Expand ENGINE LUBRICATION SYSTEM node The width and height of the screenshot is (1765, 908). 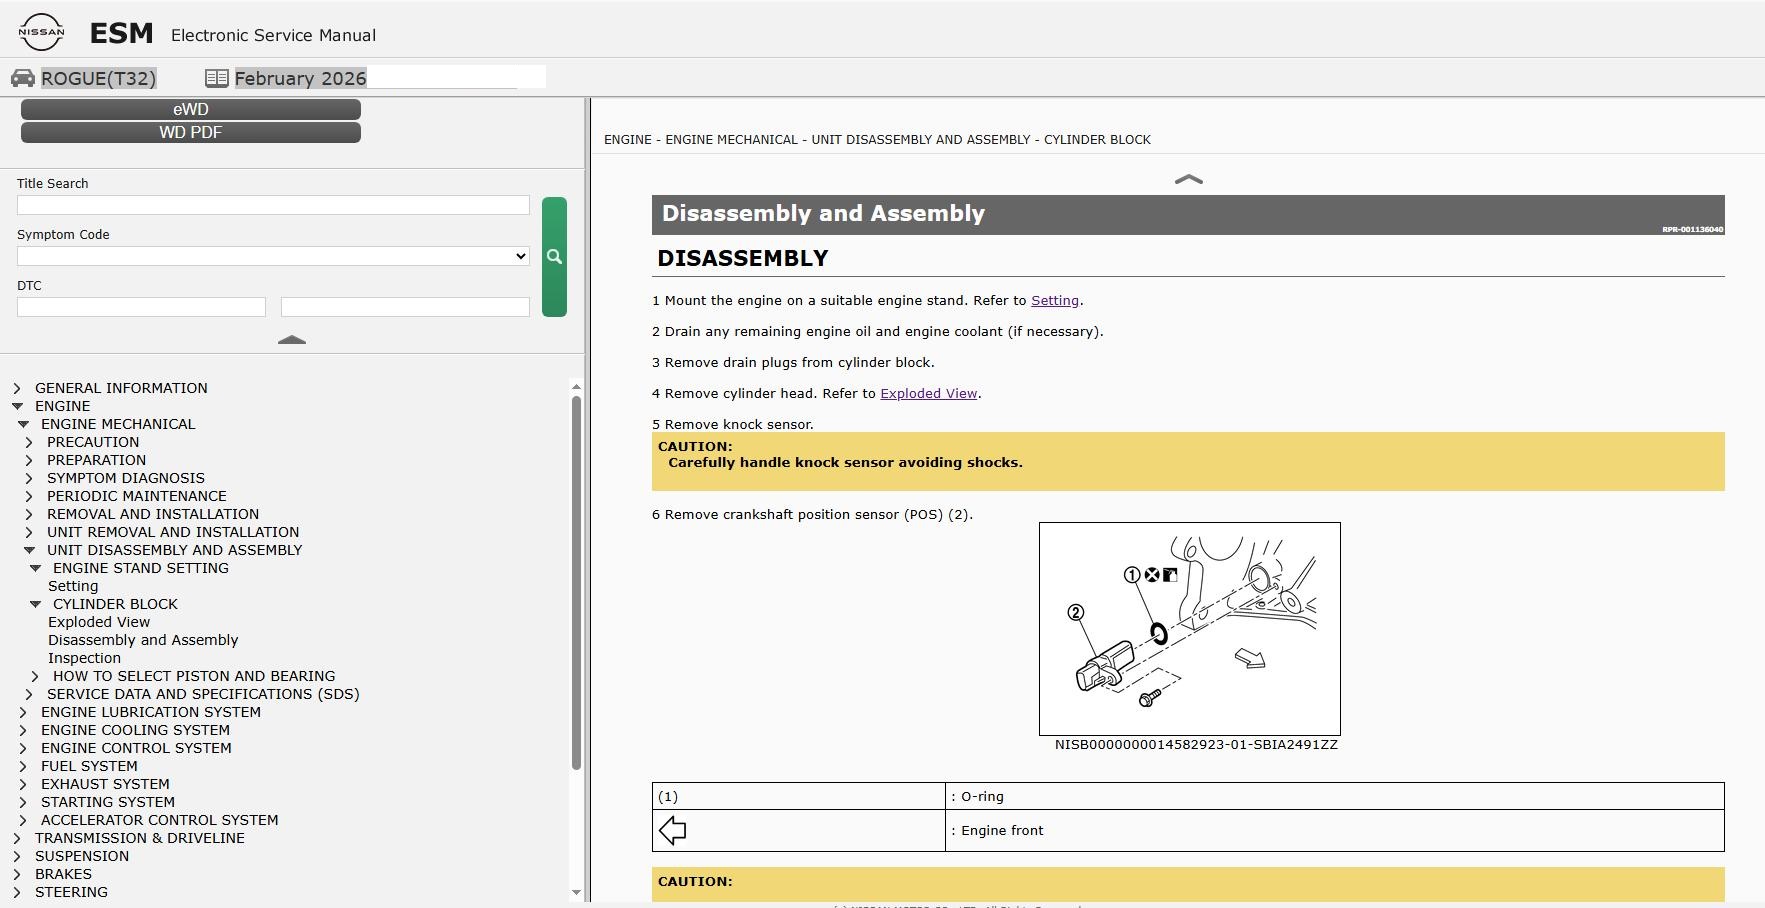[x=23, y=712]
